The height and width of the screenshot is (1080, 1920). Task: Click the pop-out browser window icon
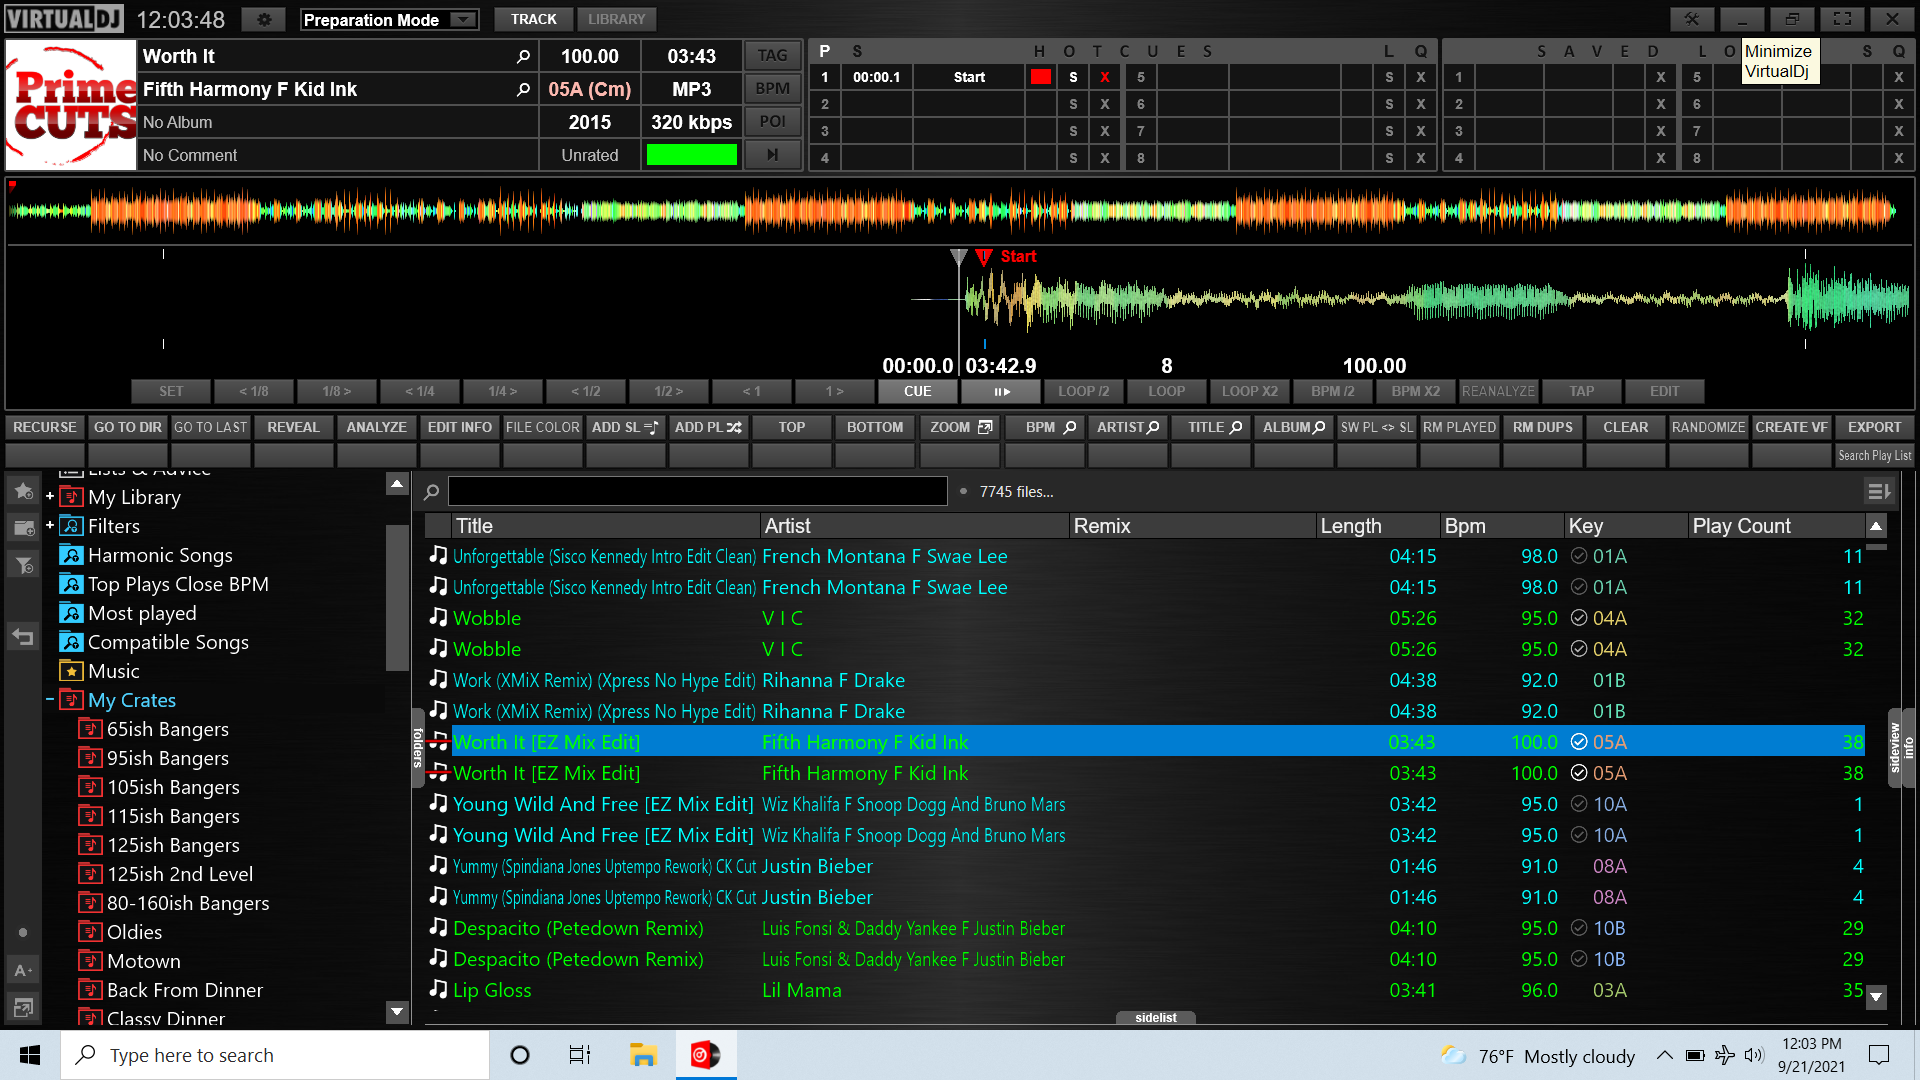[23, 1007]
